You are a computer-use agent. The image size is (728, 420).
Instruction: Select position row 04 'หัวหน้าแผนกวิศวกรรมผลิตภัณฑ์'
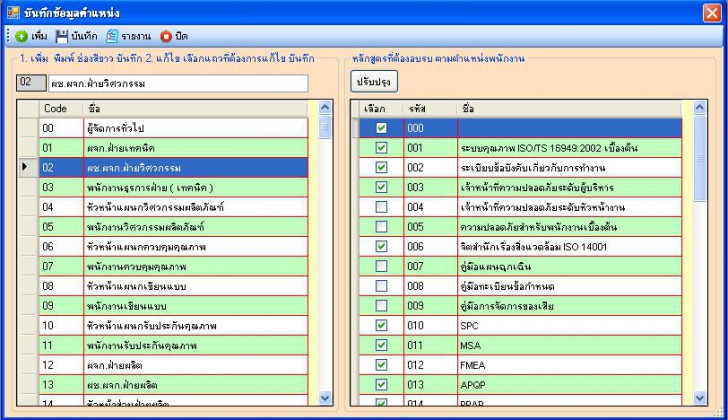(173, 207)
